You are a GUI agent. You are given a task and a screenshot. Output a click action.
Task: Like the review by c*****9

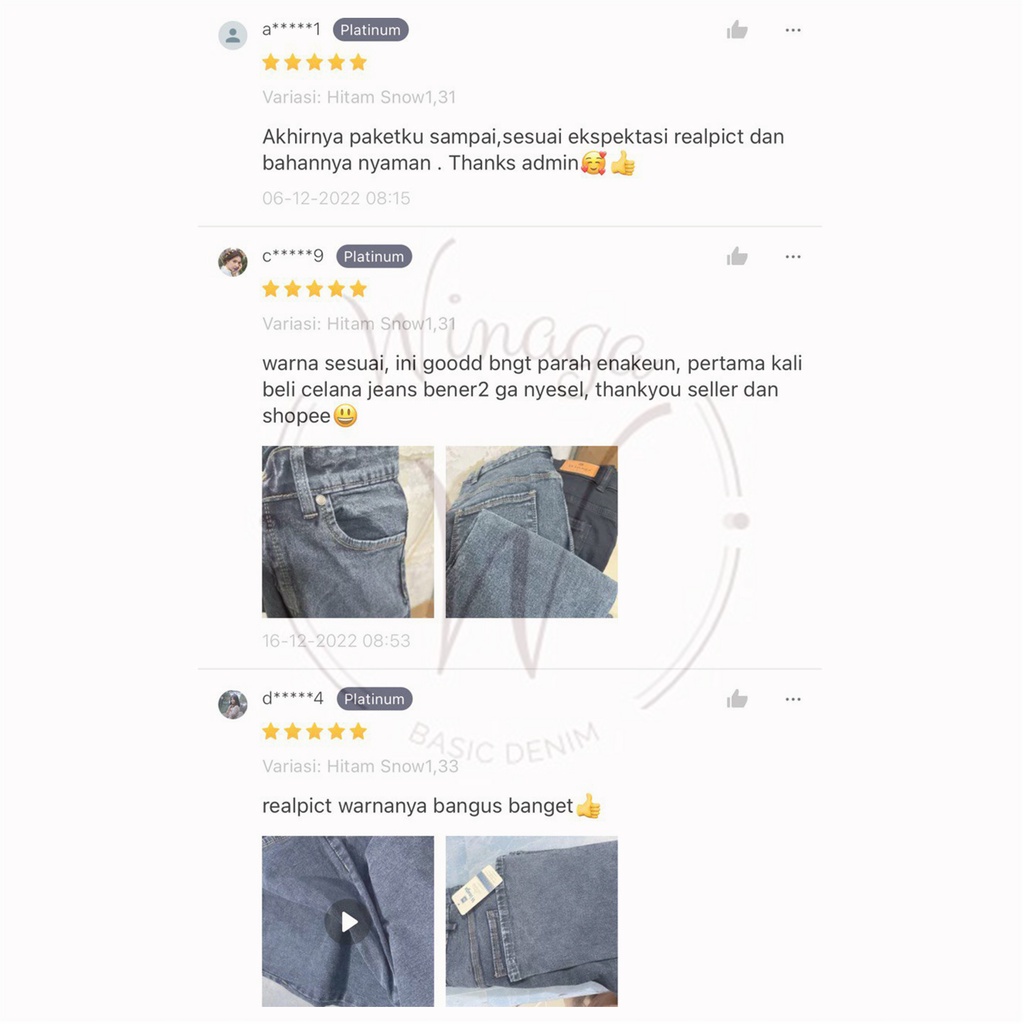pyautogui.click(x=737, y=257)
